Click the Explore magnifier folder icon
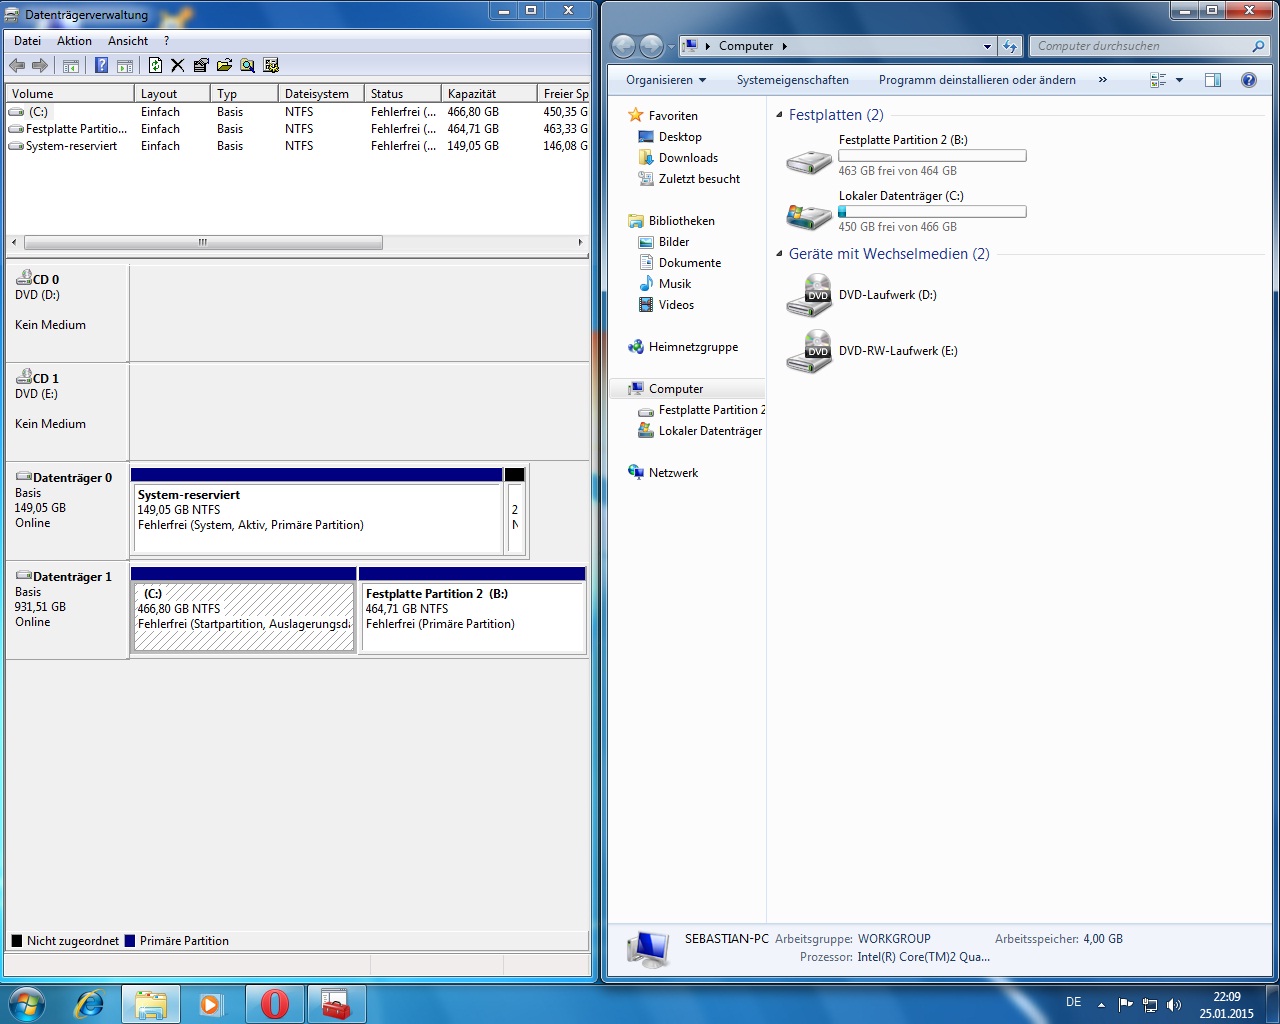 coord(247,66)
